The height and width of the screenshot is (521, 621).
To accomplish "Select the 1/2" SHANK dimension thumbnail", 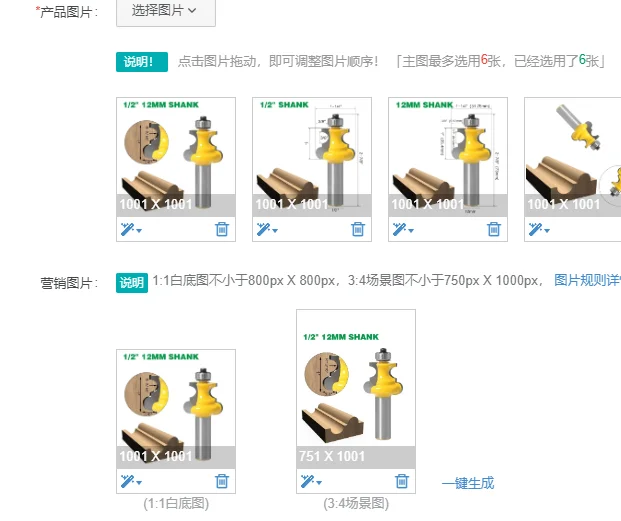I will (x=312, y=157).
